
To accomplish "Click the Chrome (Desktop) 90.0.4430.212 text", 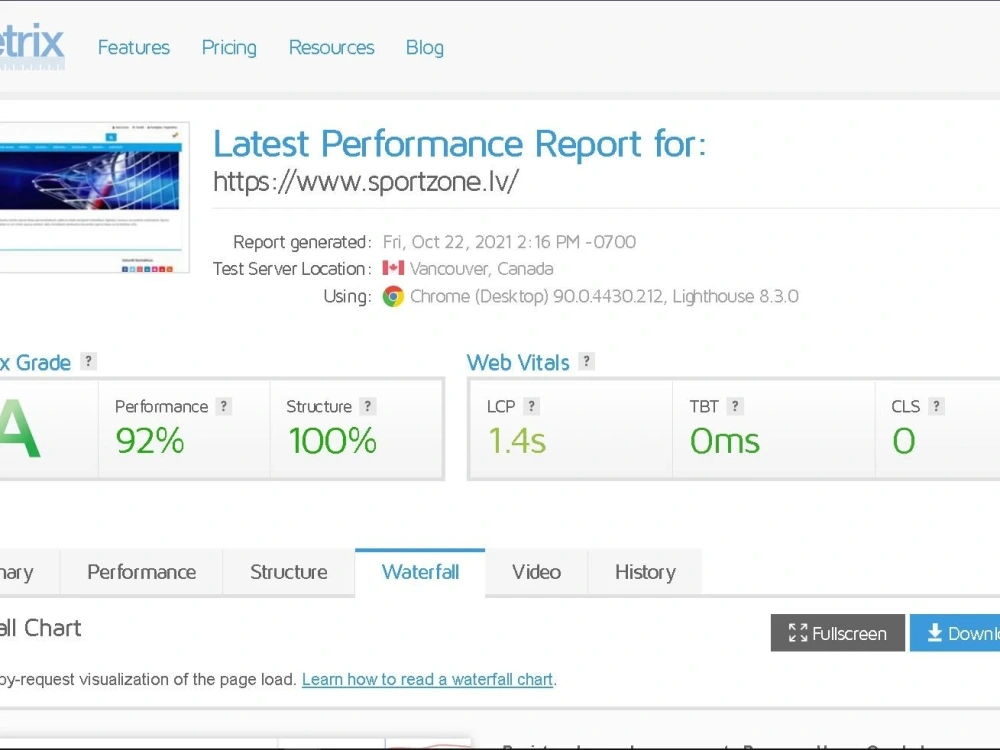I will pyautogui.click(x=604, y=296).
